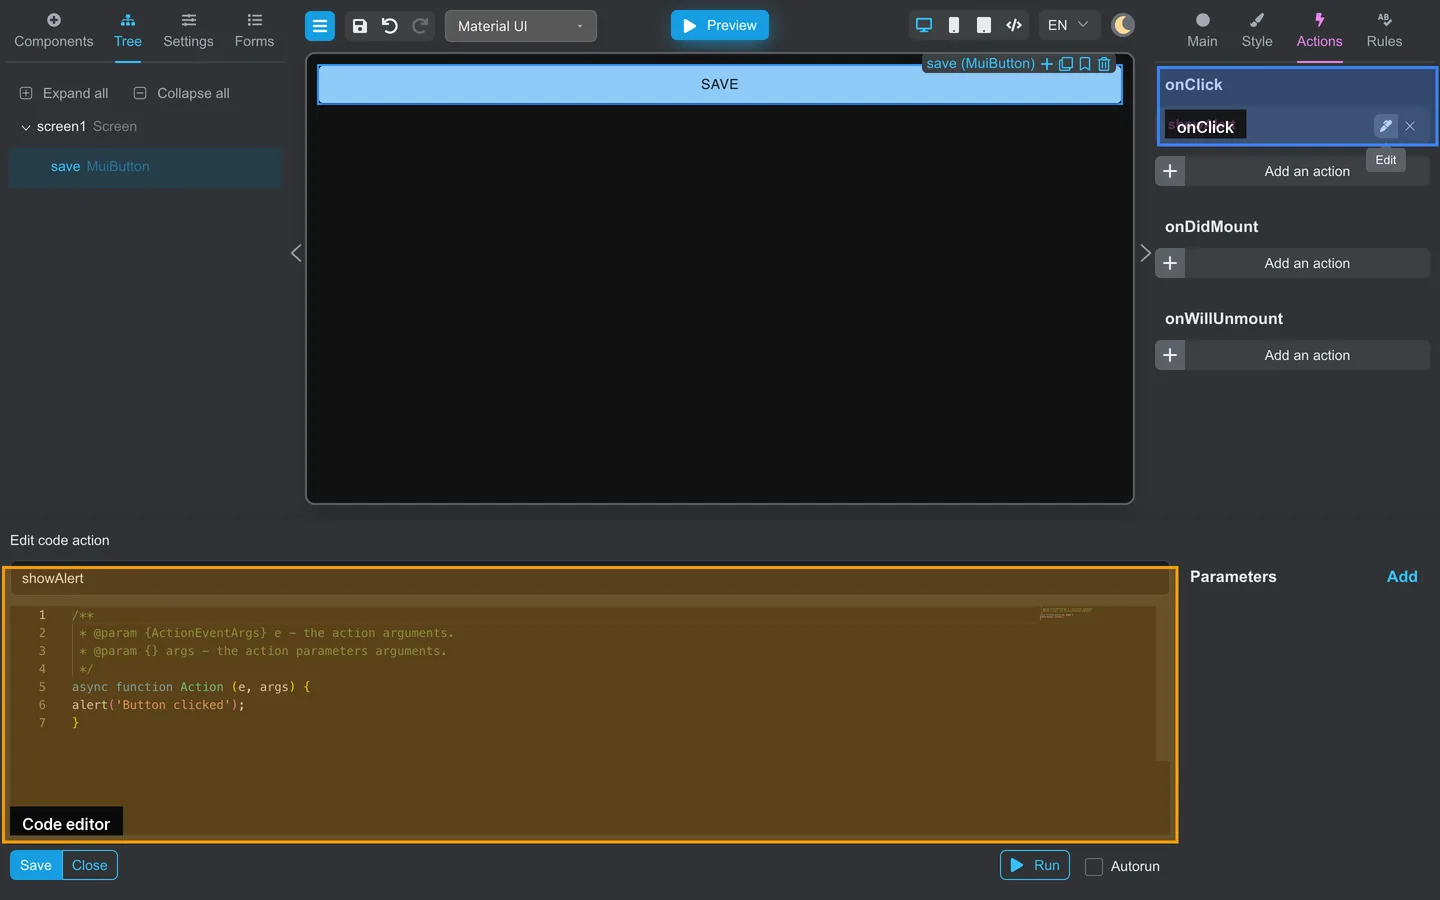This screenshot has height=900, width=1440.
Task: Click plus icon beside onWillUnmount Add action
Action: click(x=1170, y=355)
